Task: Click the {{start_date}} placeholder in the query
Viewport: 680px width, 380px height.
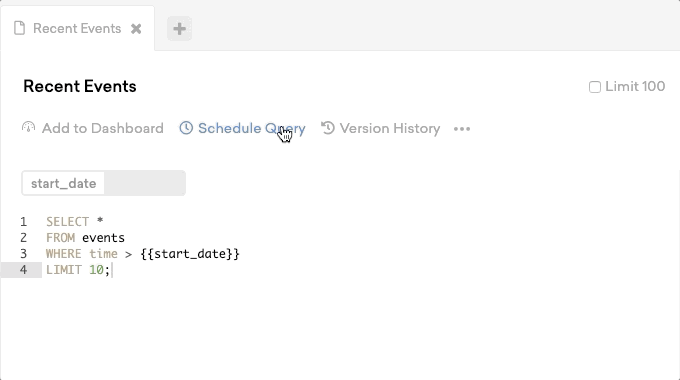Action: point(190,254)
